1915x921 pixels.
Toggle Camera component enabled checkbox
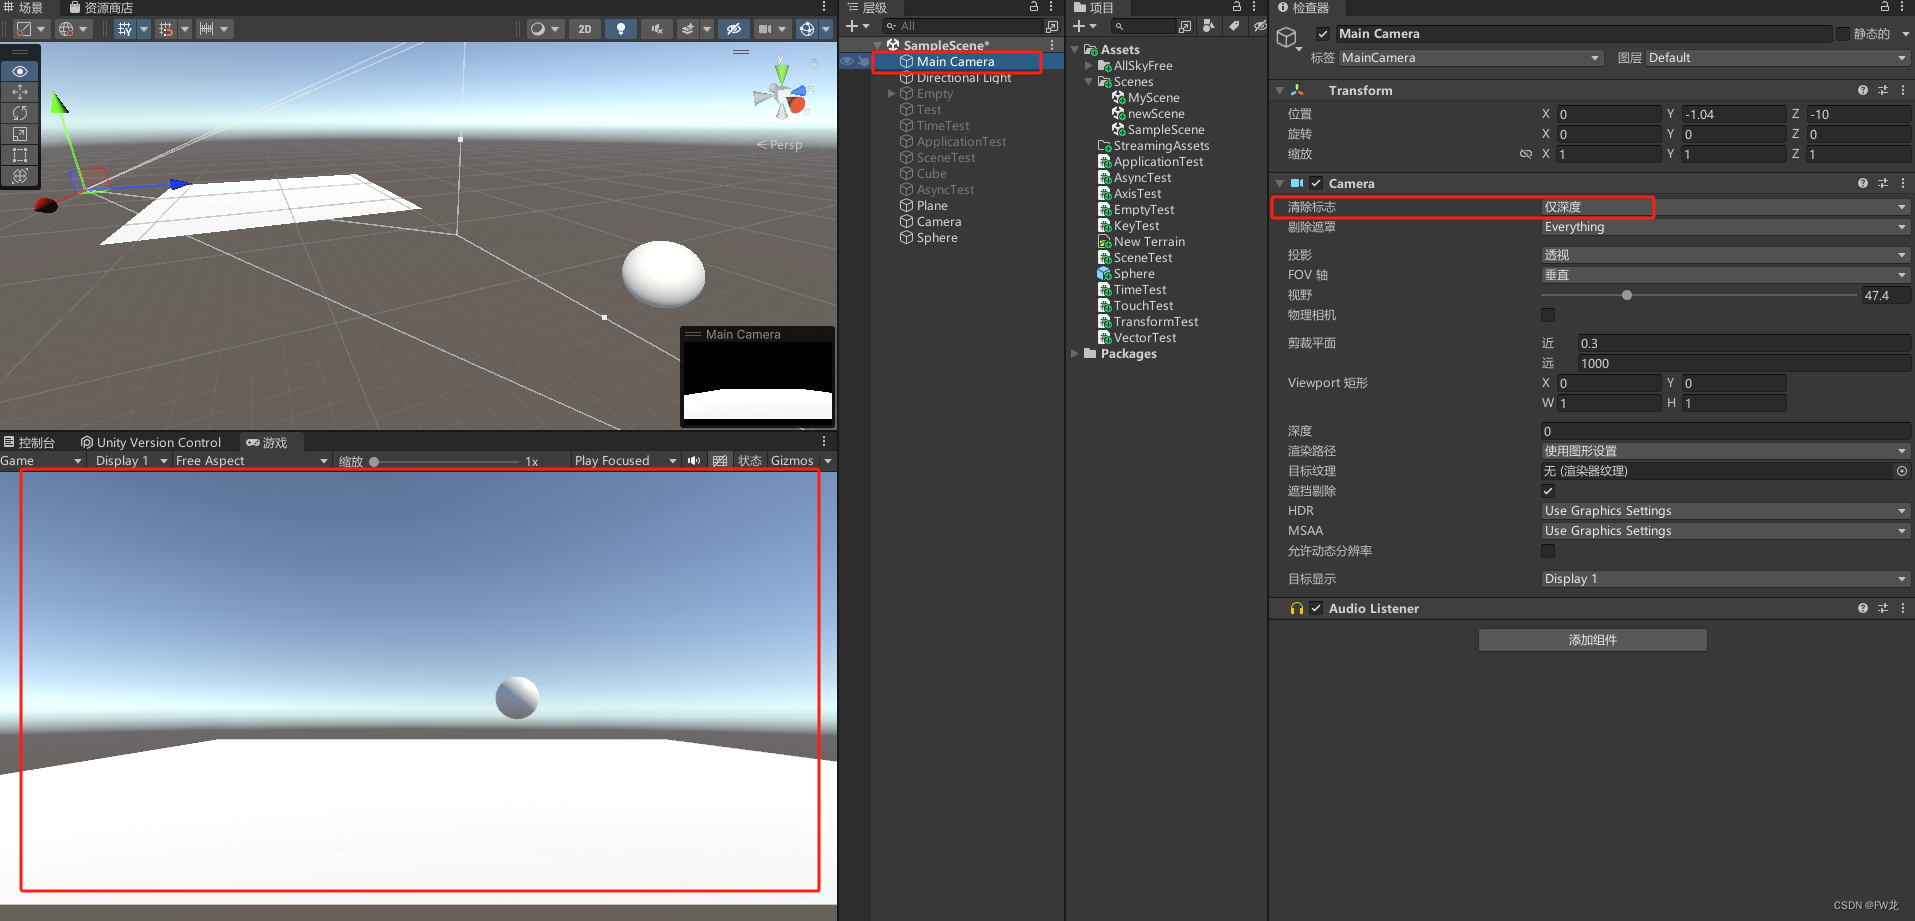click(1316, 184)
